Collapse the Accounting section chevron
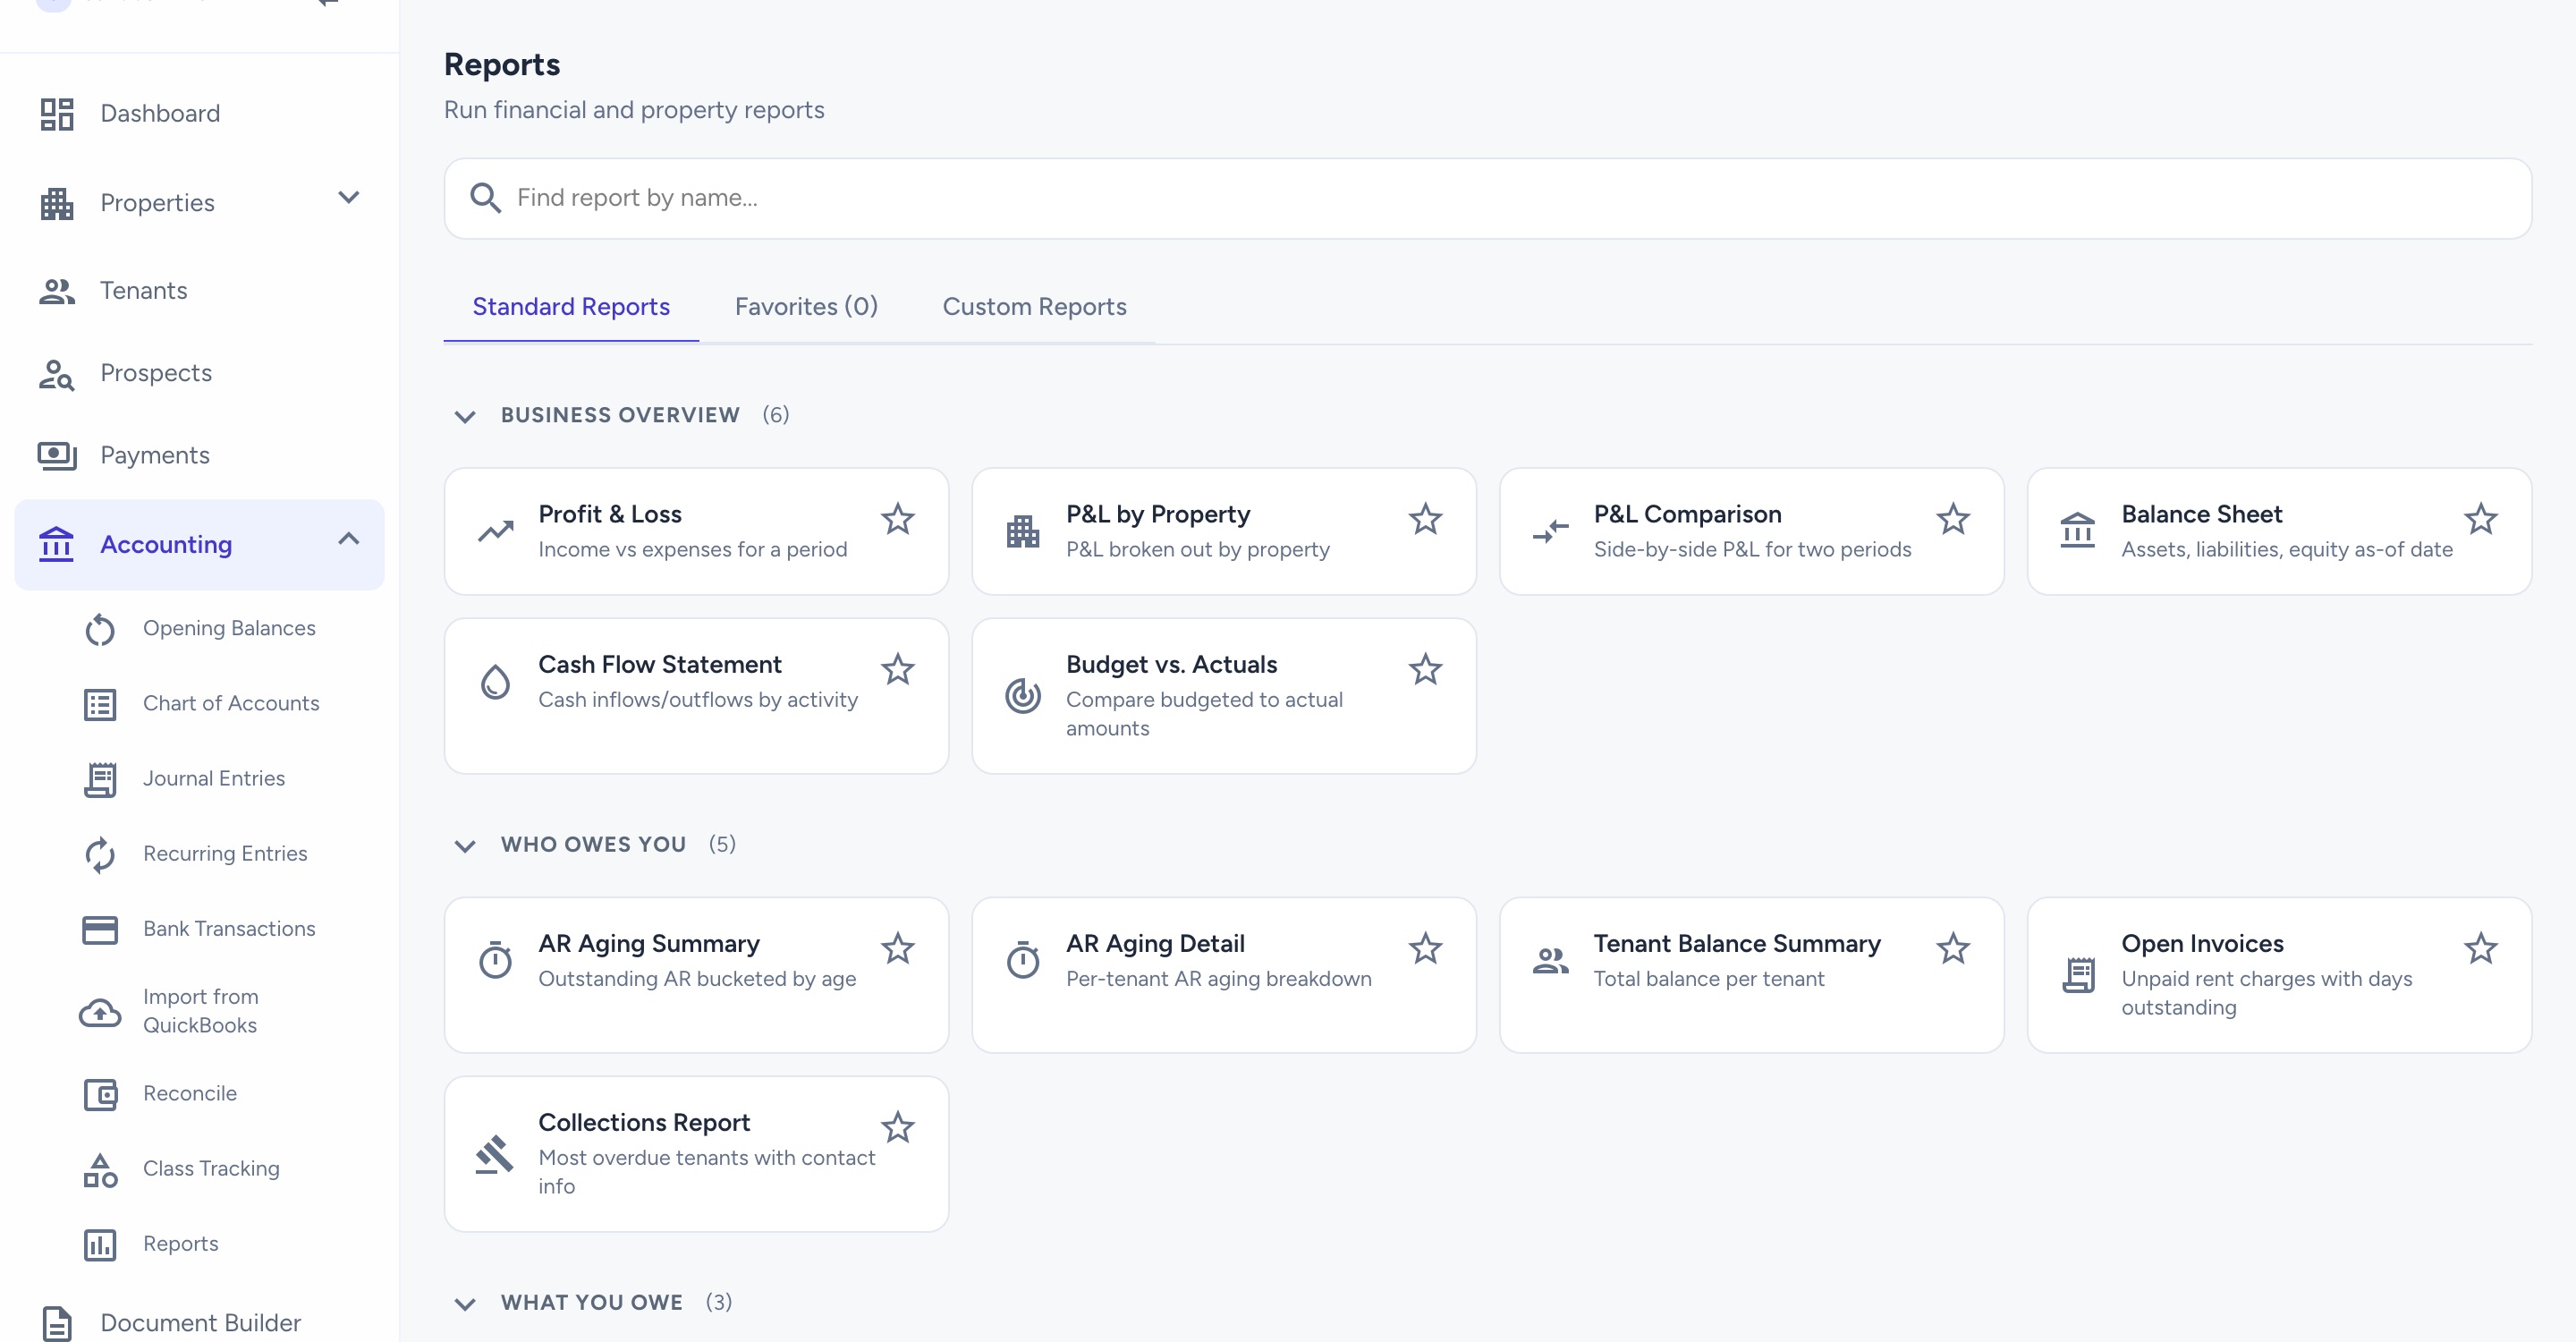Image resolution: width=2576 pixels, height=1342 pixels. (x=349, y=539)
